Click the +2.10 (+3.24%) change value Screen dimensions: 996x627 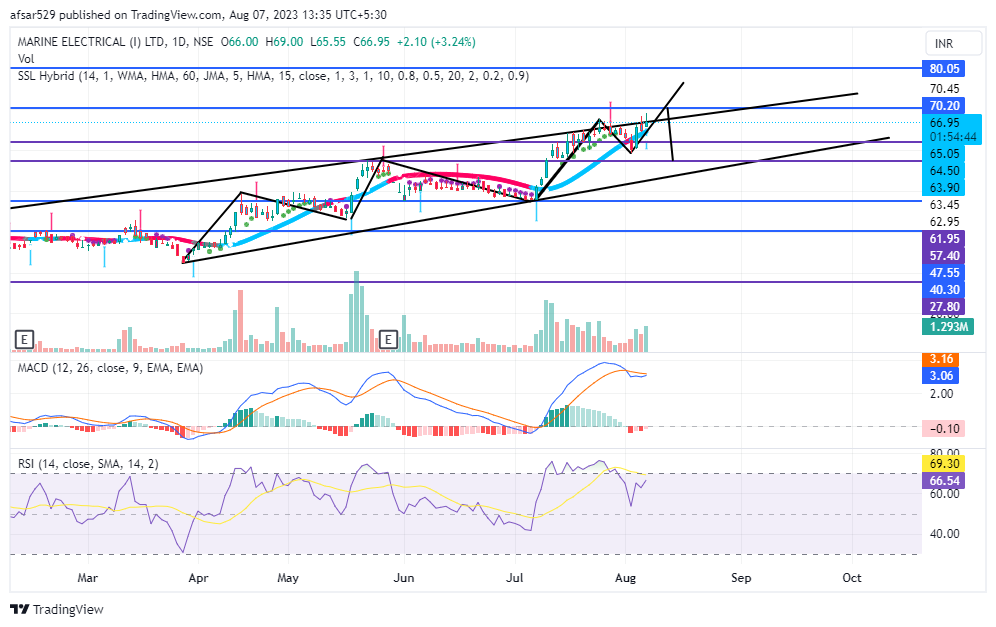pyautogui.click(x=436, y=42)
